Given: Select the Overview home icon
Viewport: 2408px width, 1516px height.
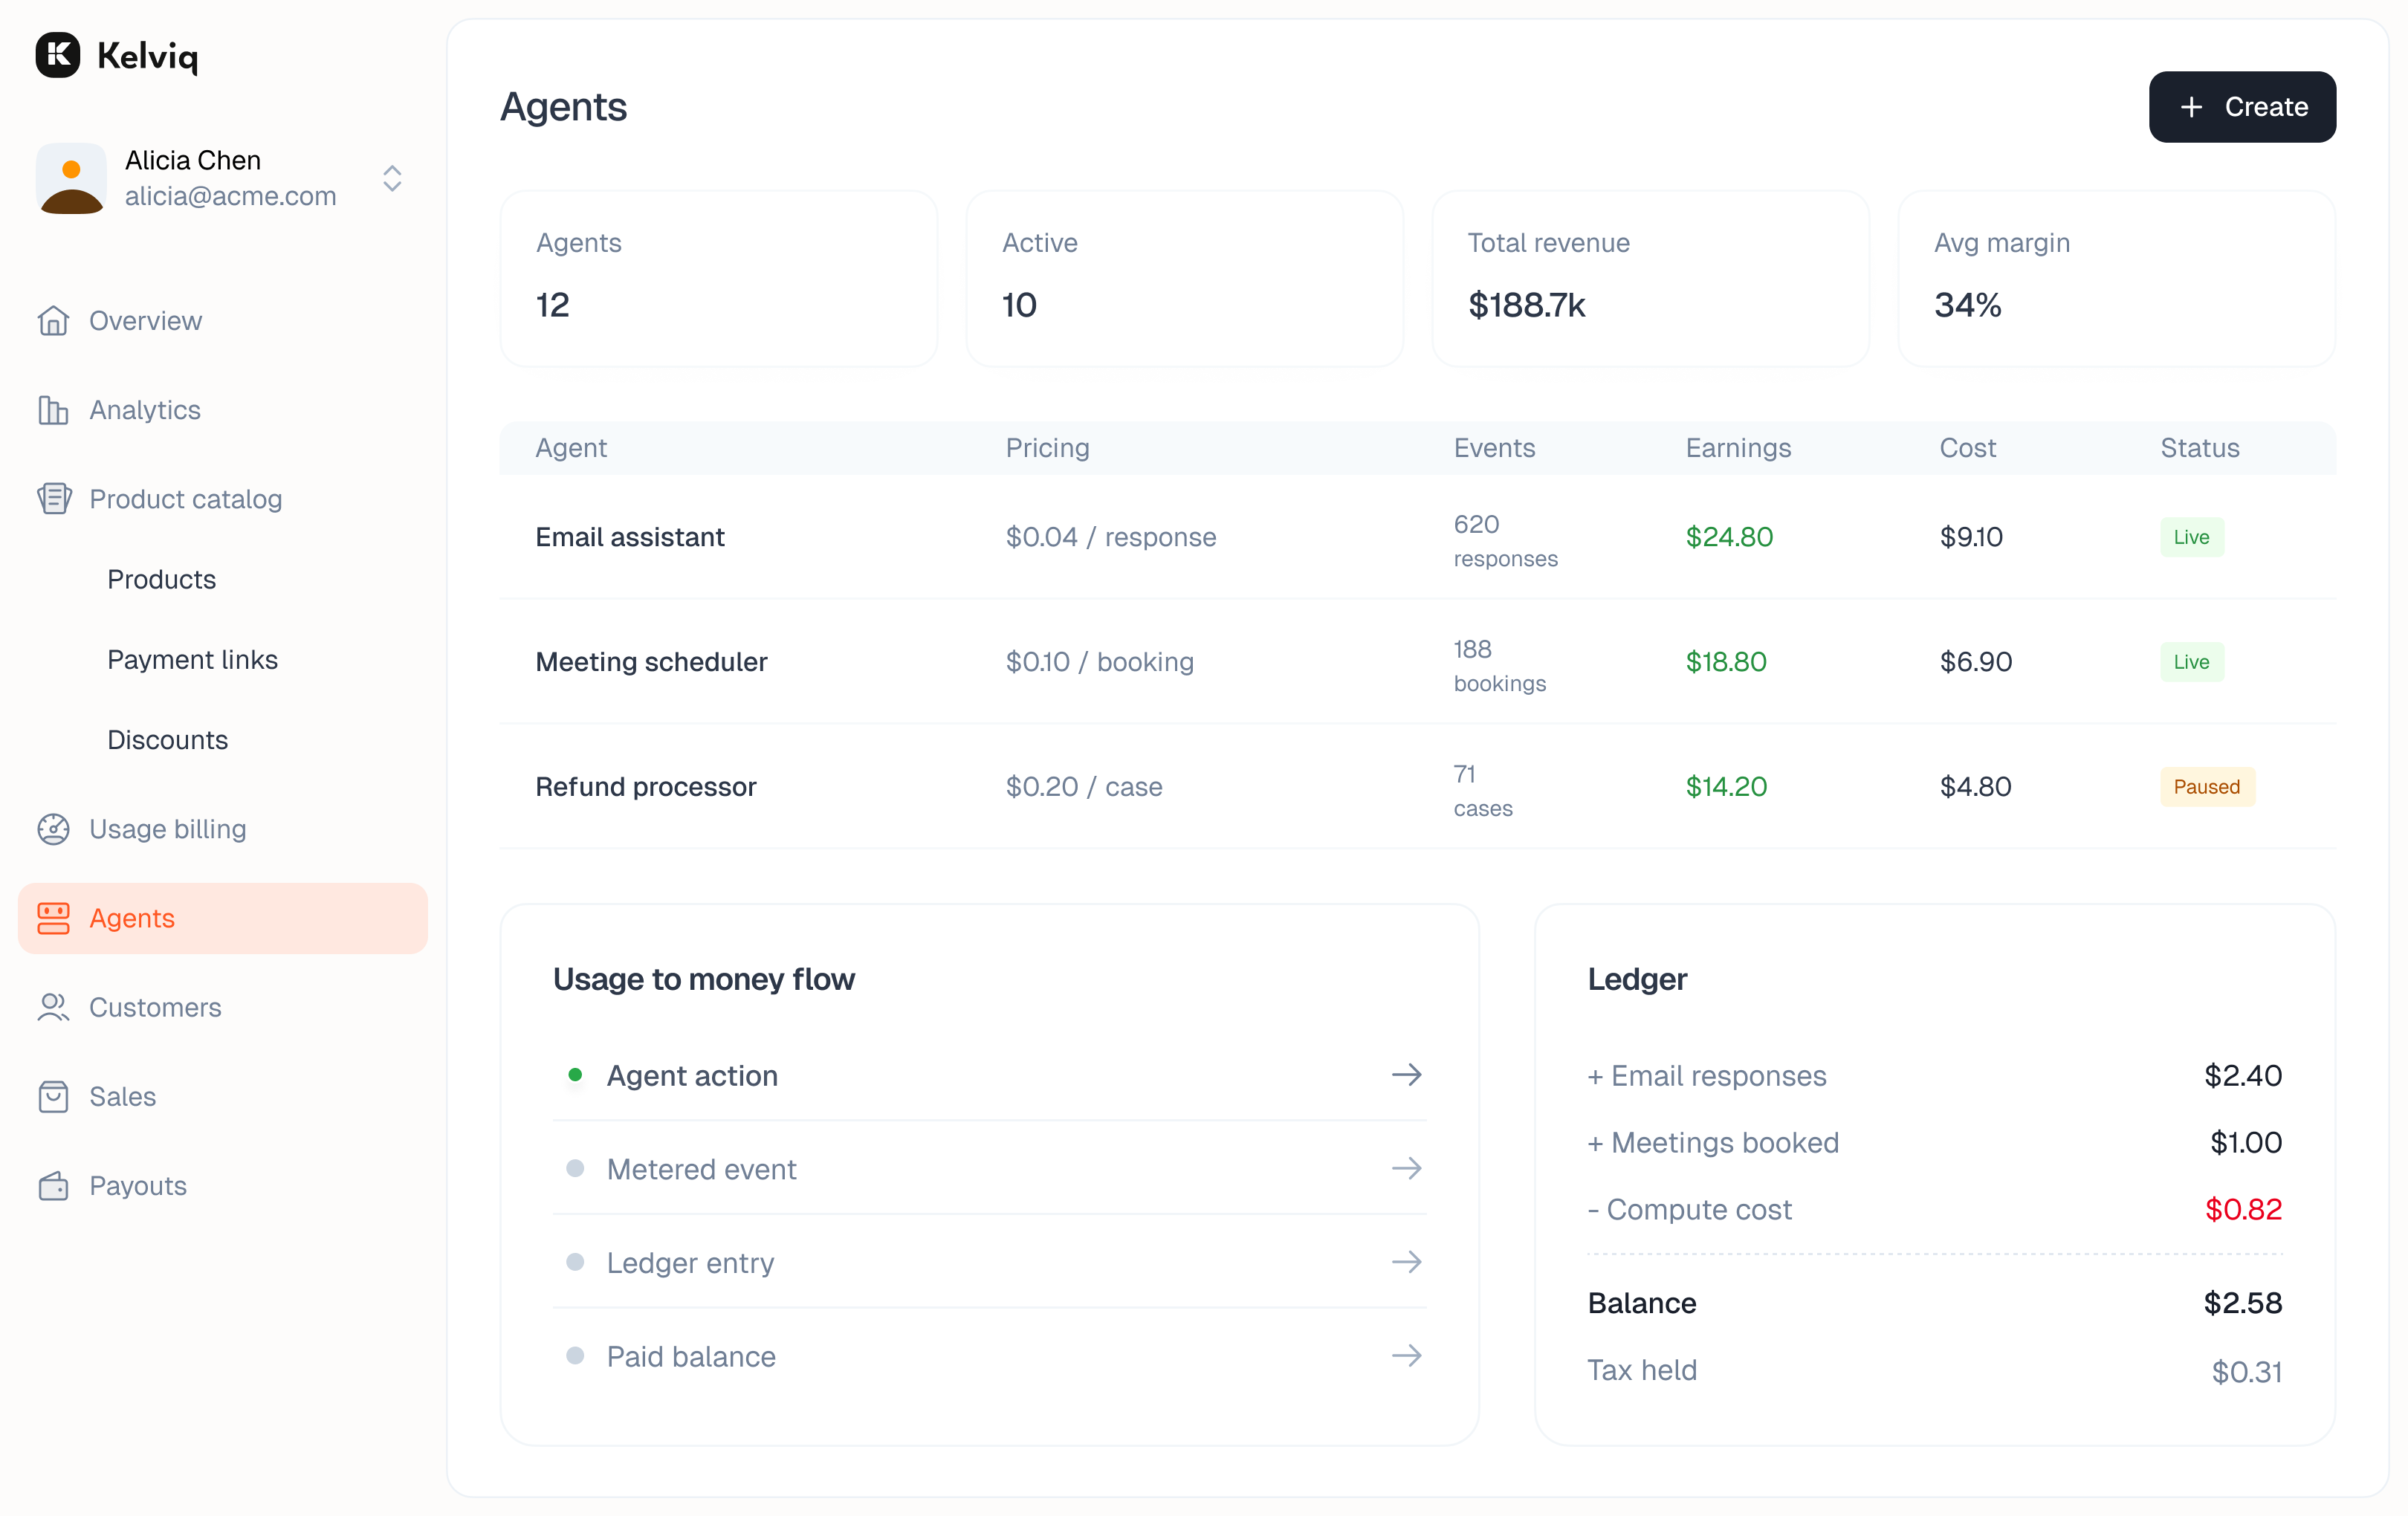Looking at the screenshot, I should (x=54, y=320).
